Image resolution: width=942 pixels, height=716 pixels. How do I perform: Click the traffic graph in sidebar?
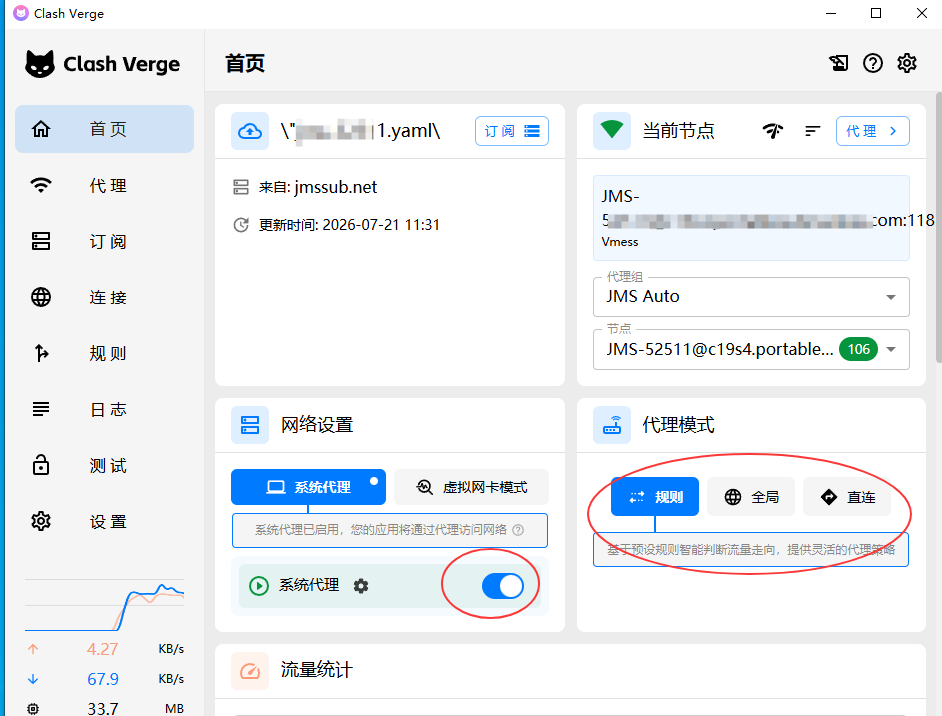tap(105, 605)
